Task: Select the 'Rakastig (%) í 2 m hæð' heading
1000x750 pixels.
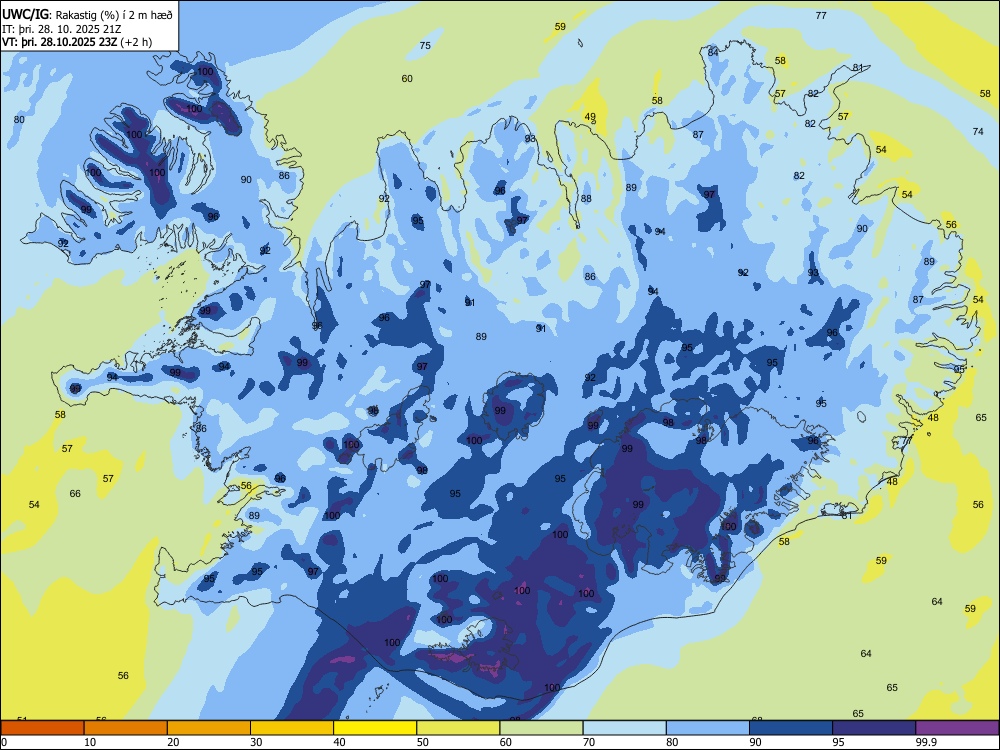Action: [114, 15]
